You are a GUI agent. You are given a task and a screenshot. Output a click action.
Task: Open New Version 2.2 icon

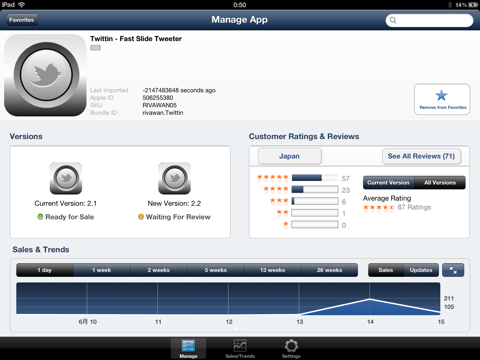pyautogui.click(x=174, y=178)
